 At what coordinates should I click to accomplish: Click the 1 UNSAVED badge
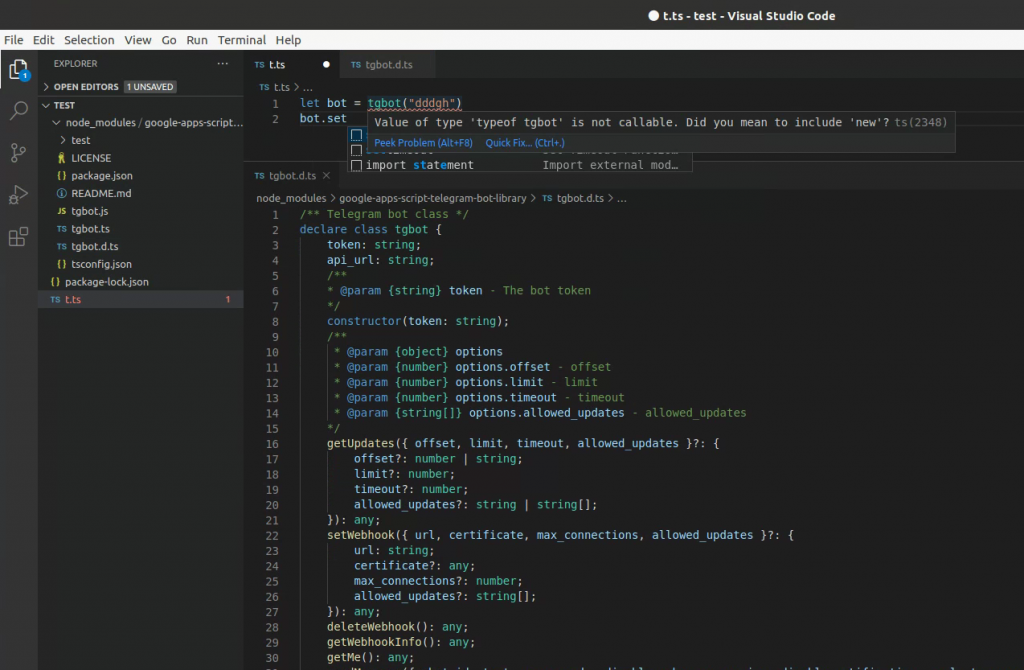point(150,86)
